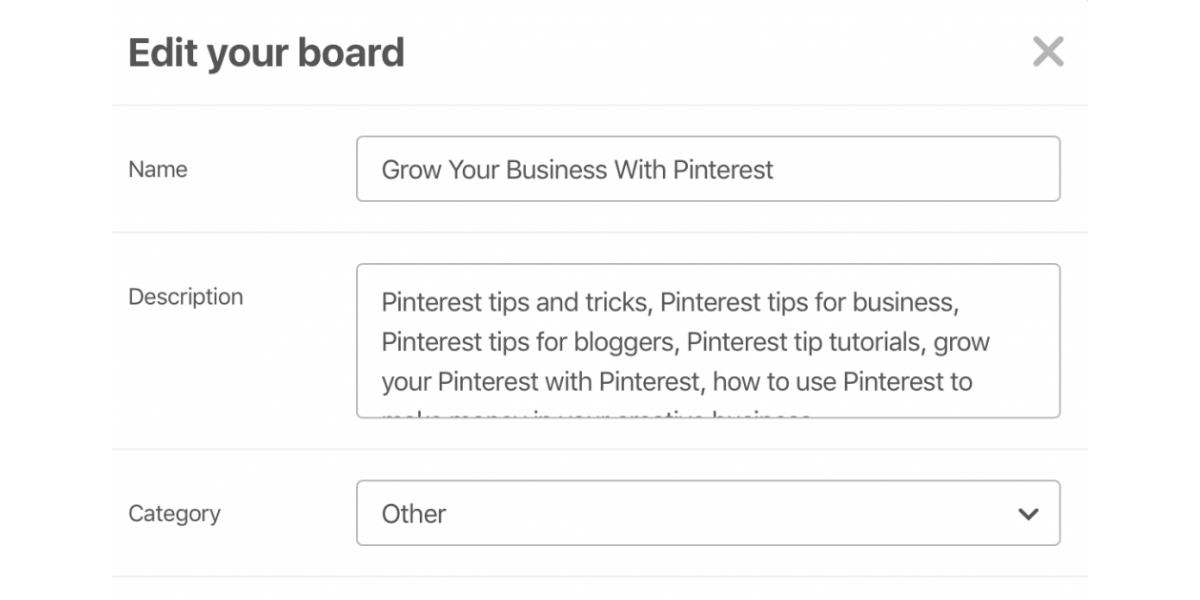Click the selected 'Other' category text
Screen dimensions: 1200x600
[414, 514]
